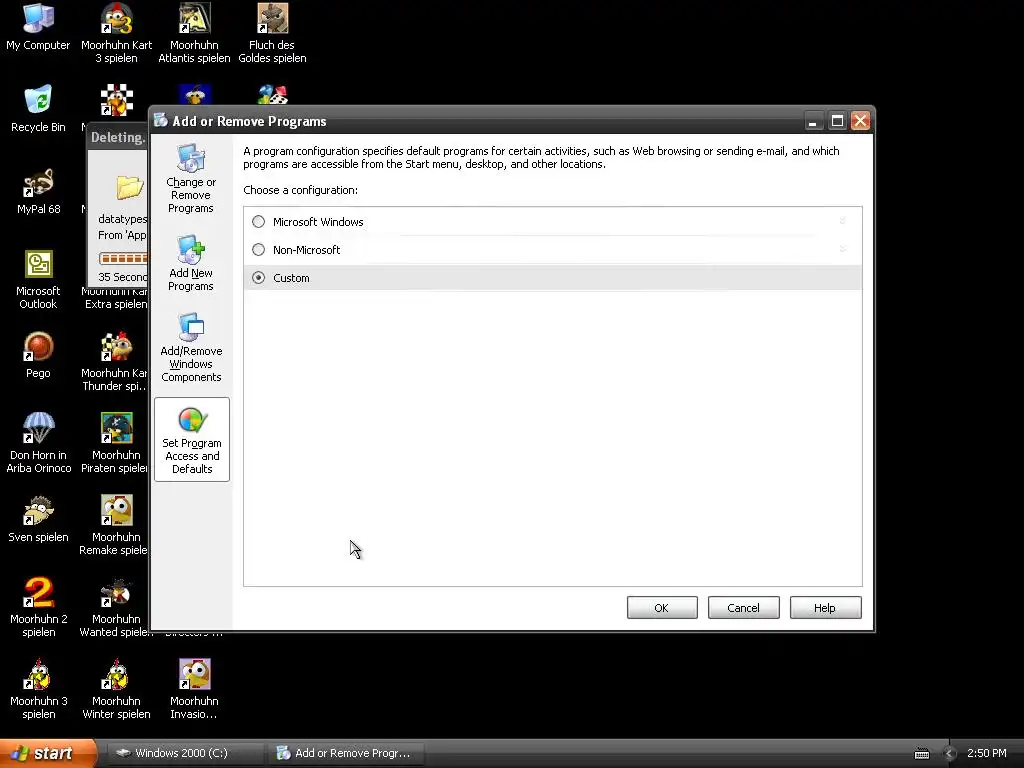
Task: Select the Fluch des Goldes spielen shortcut
Action: (x=272, y=33)
